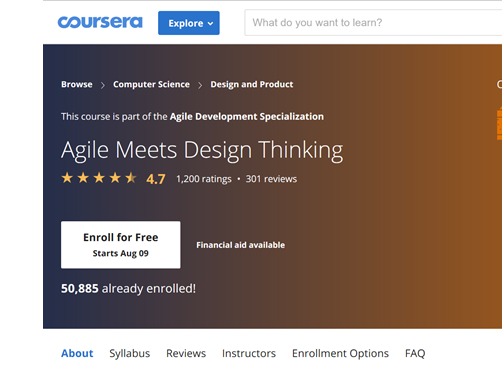Switch to the Reviews tab
The width and height of the screenshot is (502, 376).
186,353
